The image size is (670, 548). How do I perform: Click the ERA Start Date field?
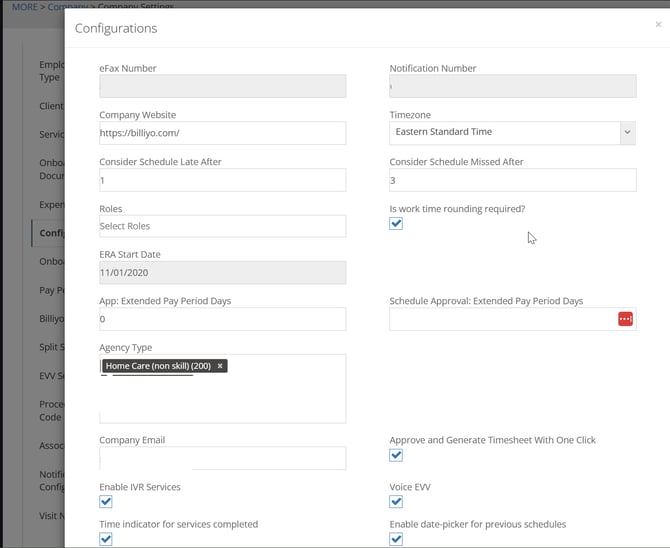[222, 272]
